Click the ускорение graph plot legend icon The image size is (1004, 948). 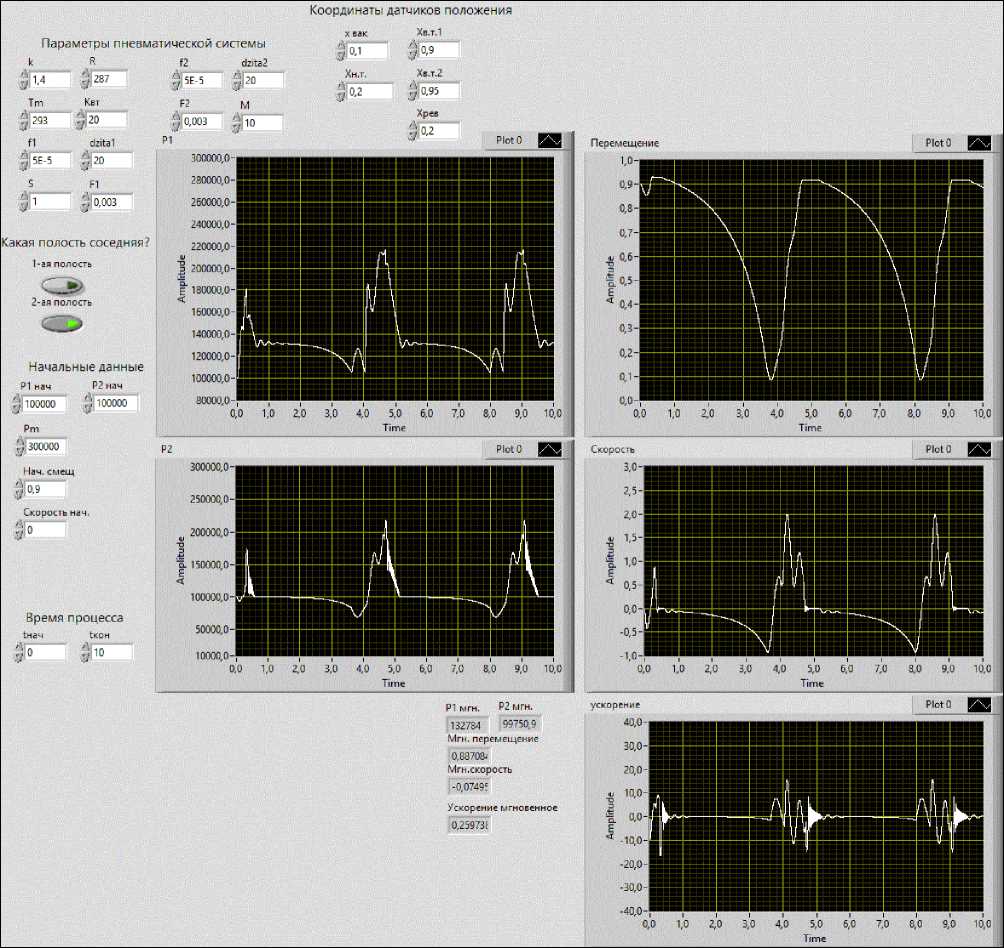(x=980, y=705)
